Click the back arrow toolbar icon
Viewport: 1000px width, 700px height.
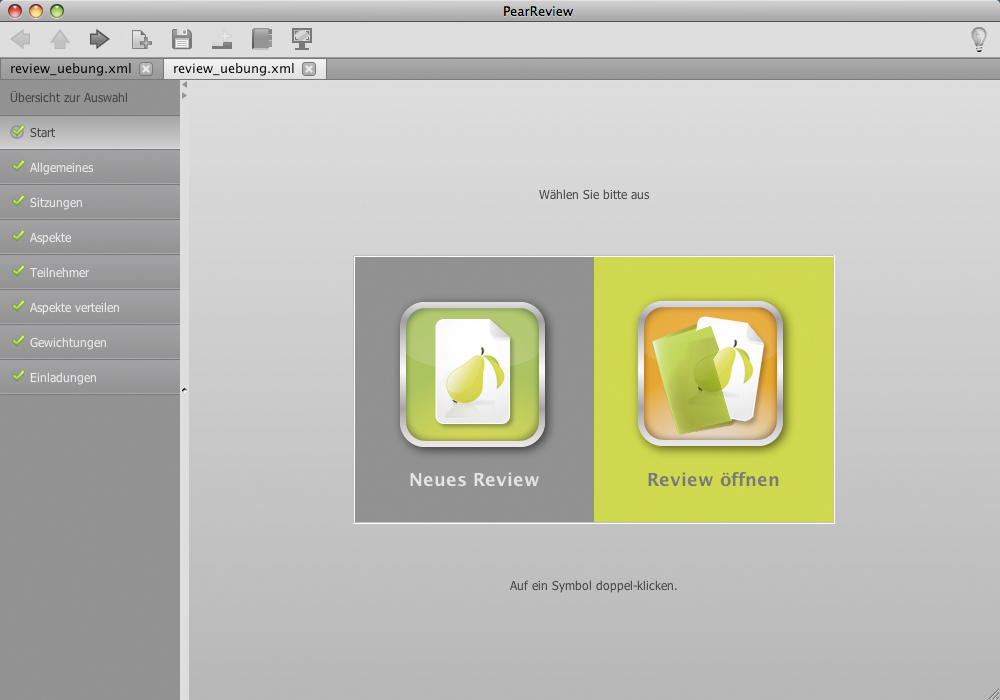[x=21, y=39]
